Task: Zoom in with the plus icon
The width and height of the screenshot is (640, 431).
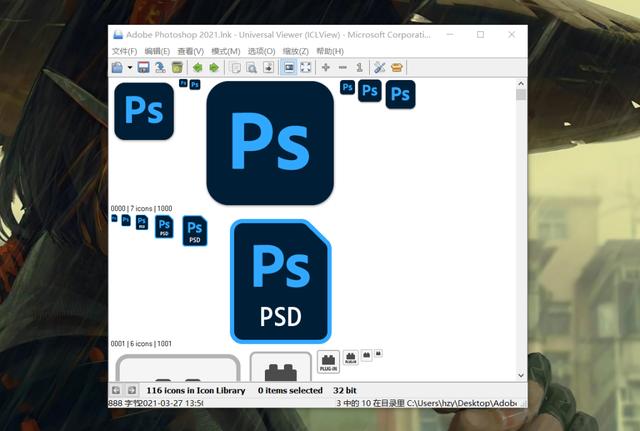Action: pyautogui.click(x=326, y=67)
